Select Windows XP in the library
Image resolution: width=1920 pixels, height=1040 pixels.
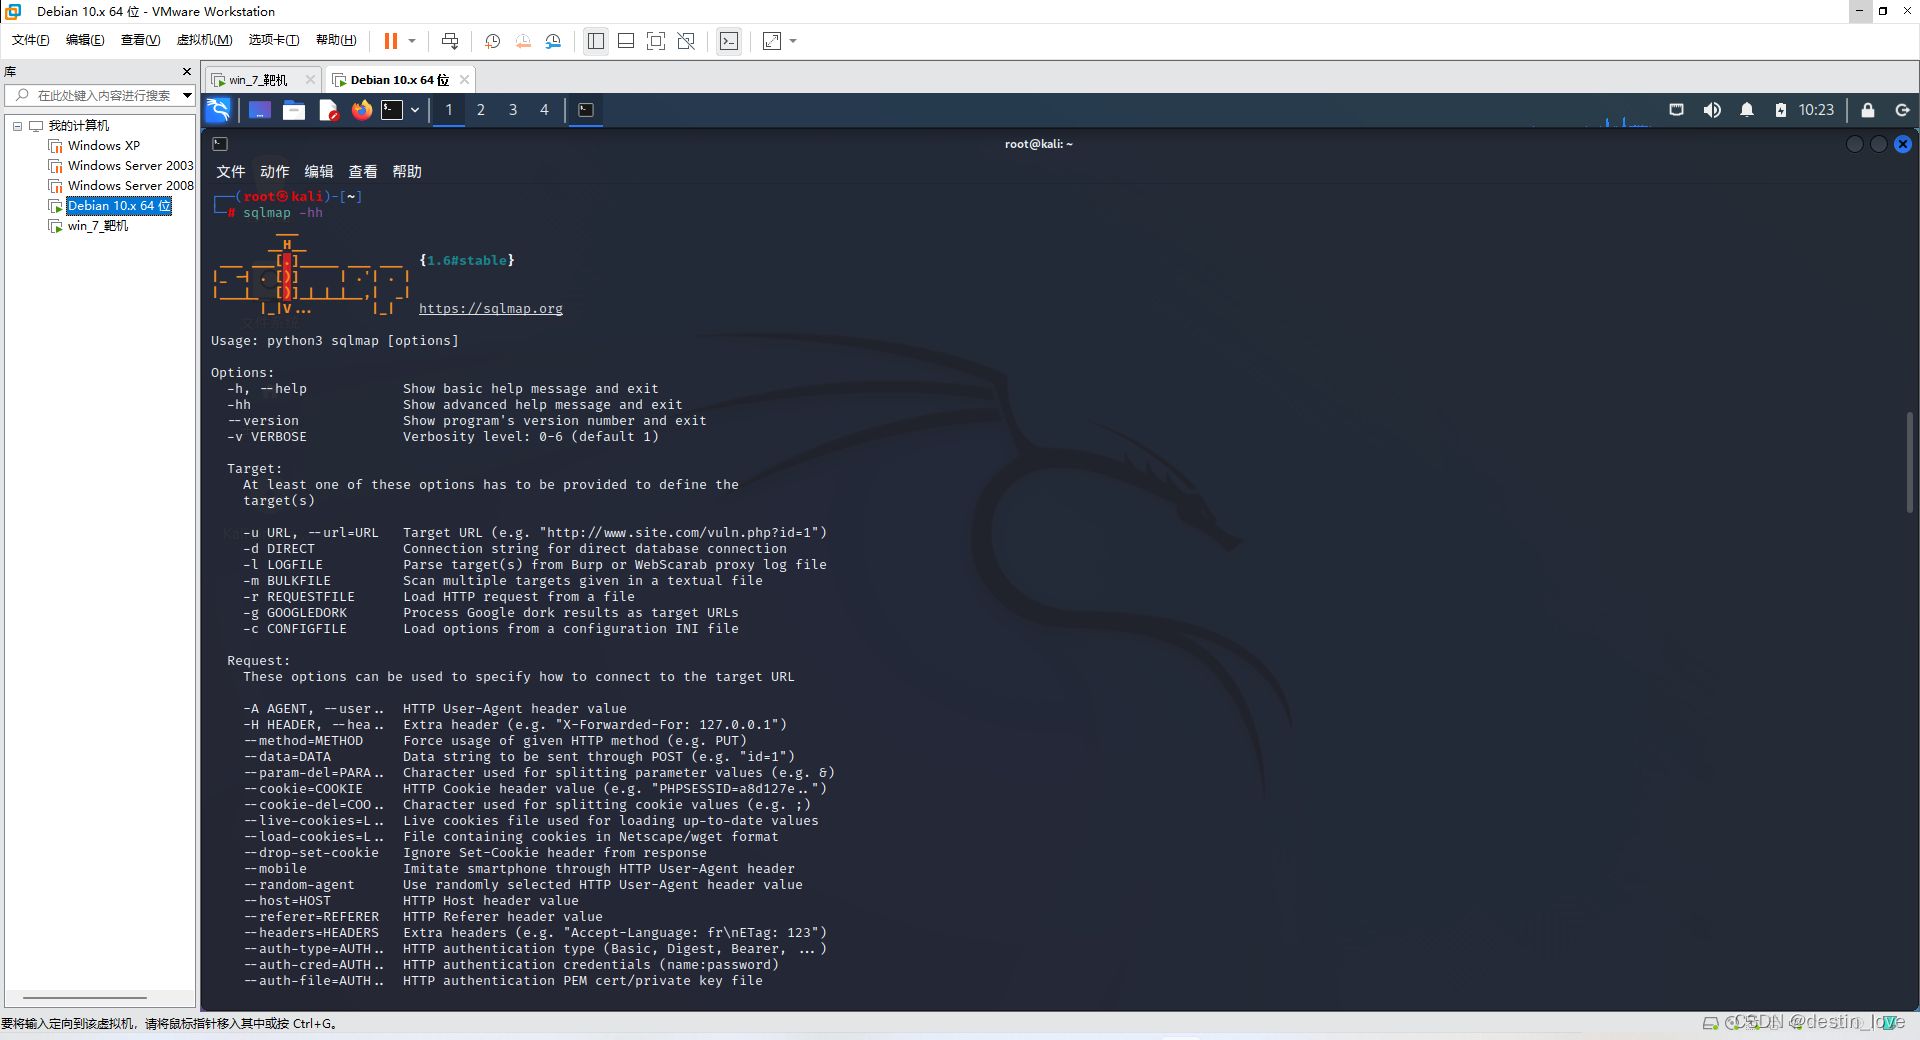(104, 146)
